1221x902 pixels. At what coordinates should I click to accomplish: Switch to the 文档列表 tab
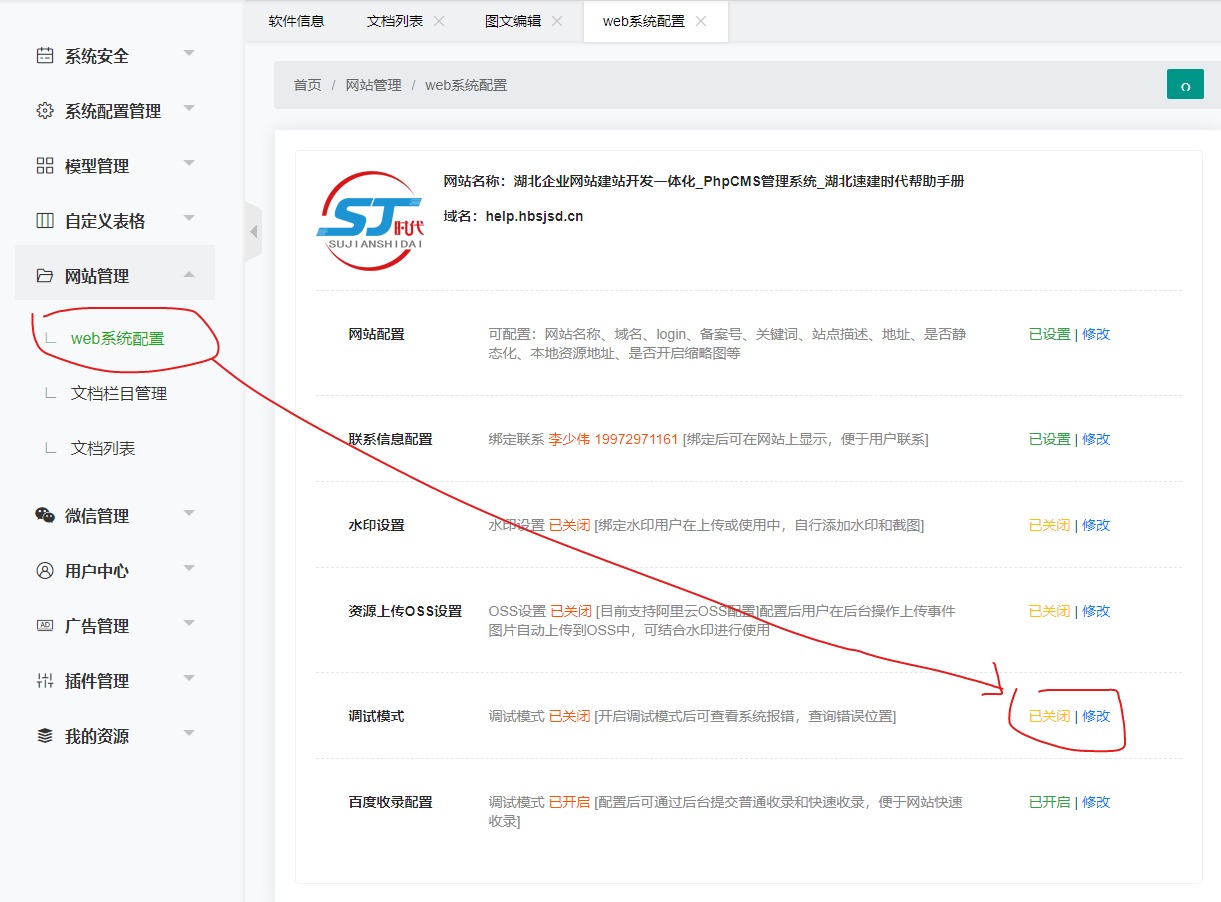[x=394, y=21]
